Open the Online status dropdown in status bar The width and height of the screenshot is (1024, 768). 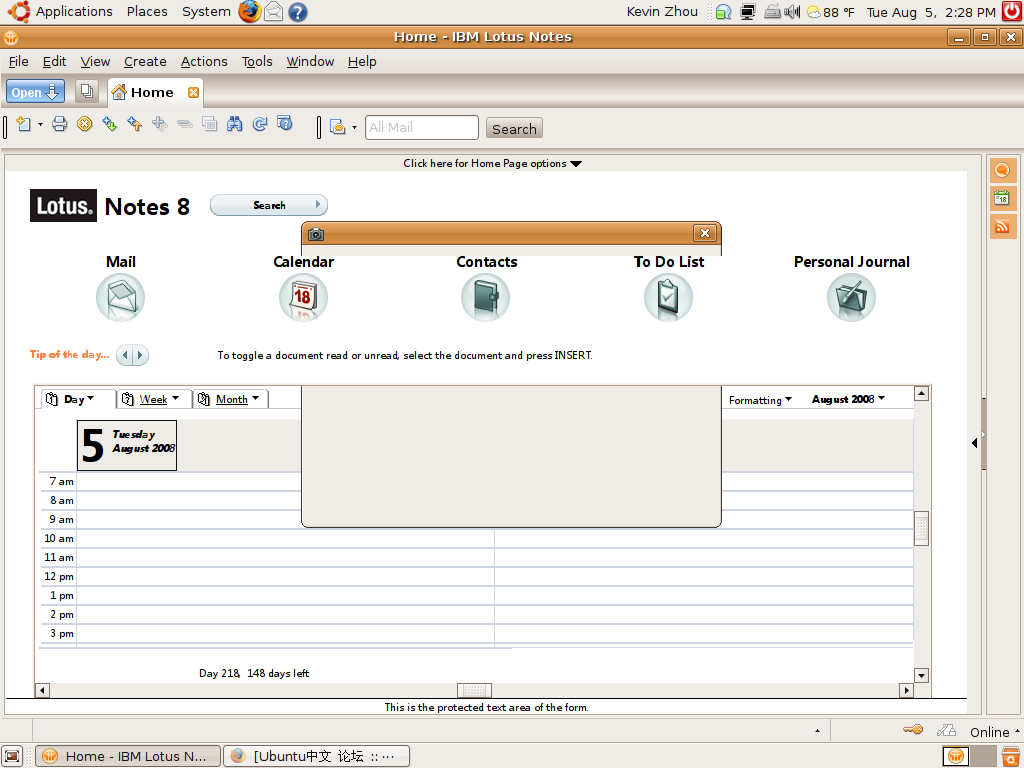click(x=995, y=731)
